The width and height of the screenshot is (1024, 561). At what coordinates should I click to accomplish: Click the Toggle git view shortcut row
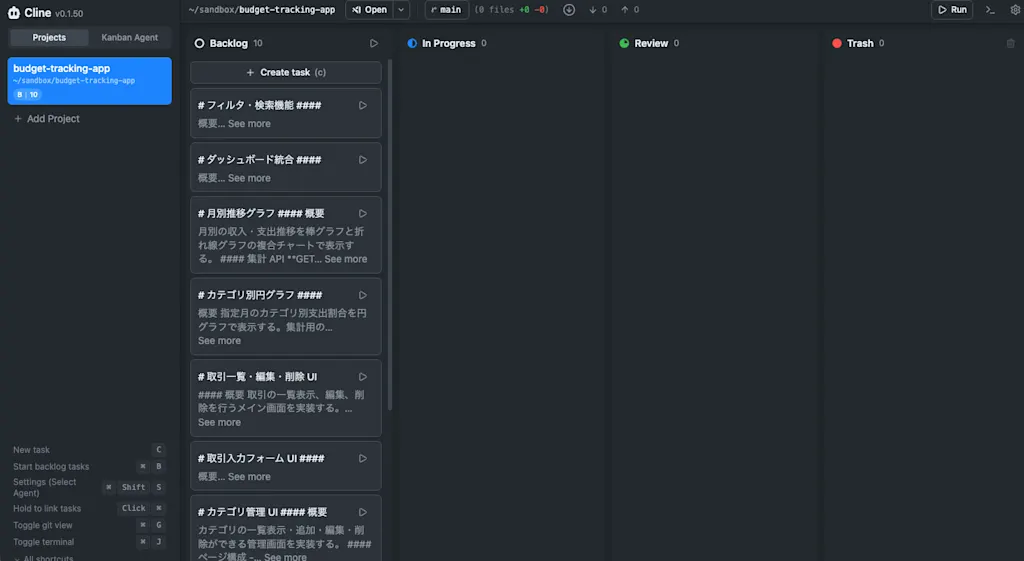[x=89, y=525]
